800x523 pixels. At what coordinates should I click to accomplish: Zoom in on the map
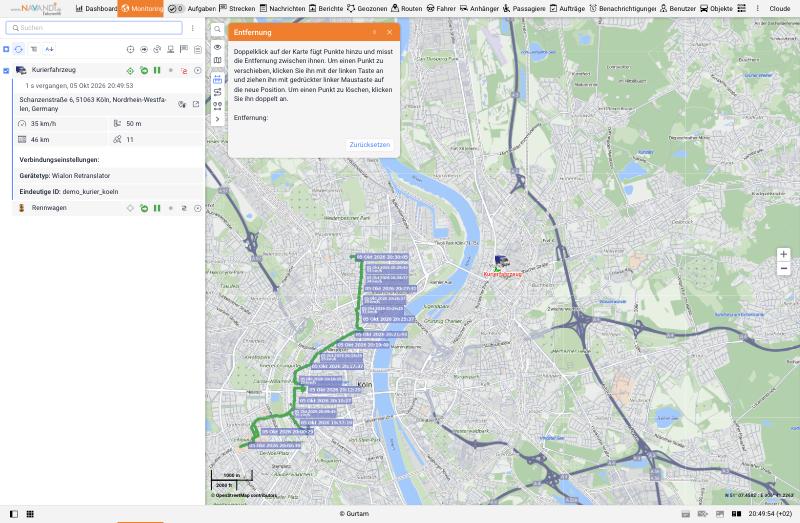(x=783, y=255)
